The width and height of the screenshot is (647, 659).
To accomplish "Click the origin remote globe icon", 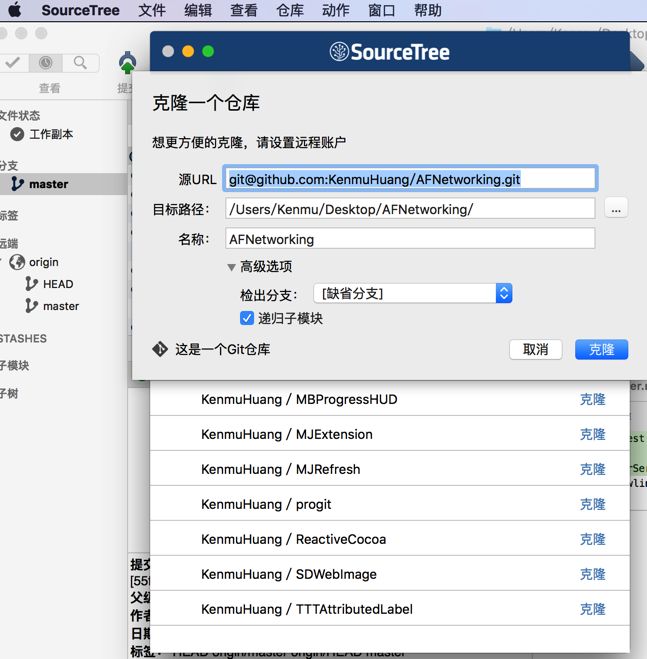I will 17,262.
